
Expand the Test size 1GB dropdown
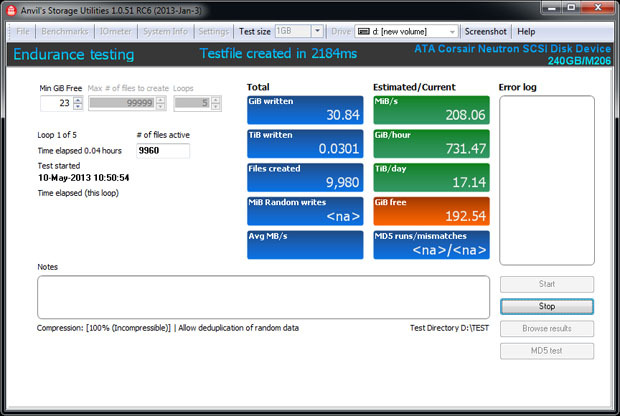click(317, 31)
